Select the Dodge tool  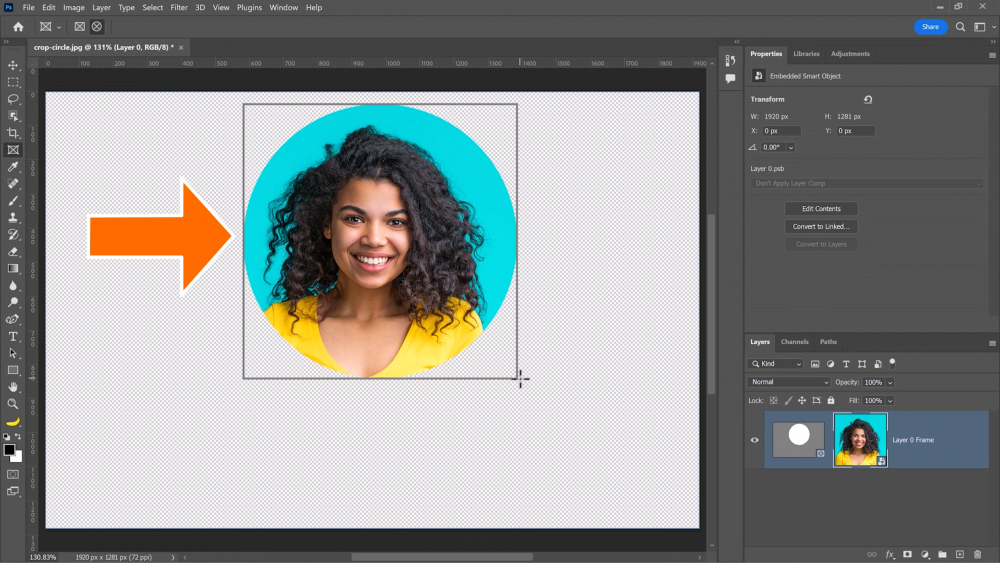[13, 302]
